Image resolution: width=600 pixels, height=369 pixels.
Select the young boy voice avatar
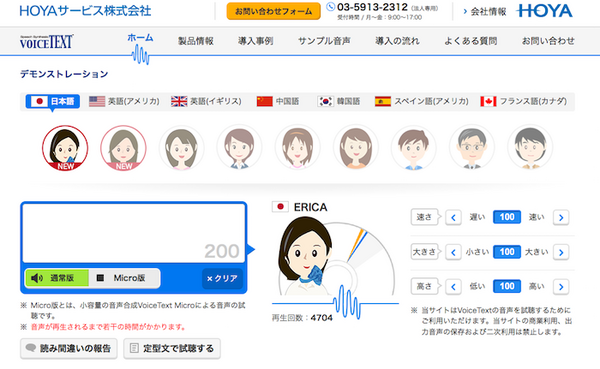[413, 148]
